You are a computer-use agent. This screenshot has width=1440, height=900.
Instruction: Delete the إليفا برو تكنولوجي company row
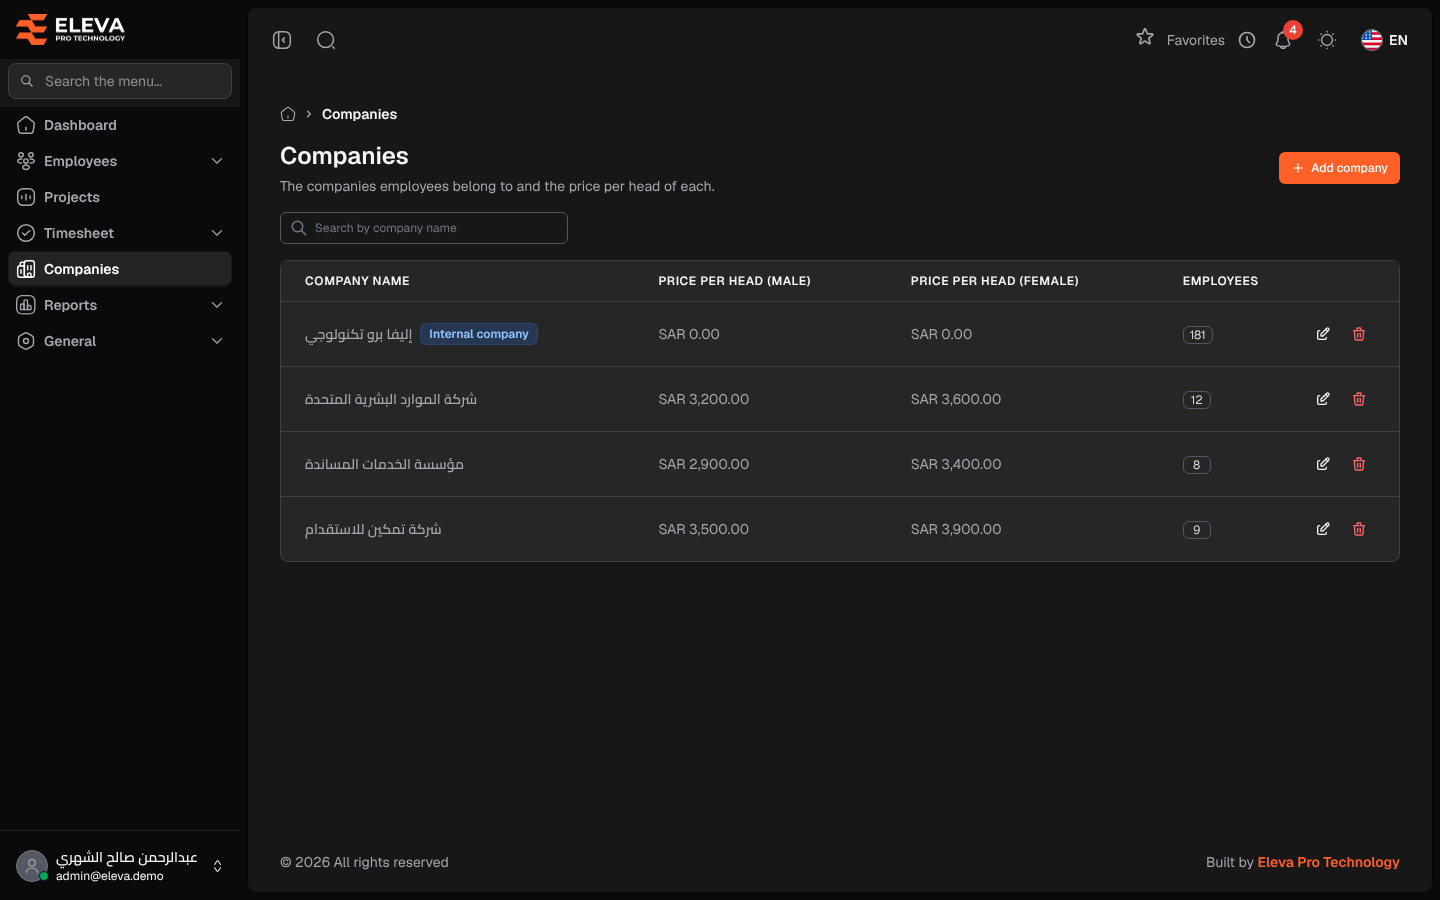click(x=1359, y=334)
